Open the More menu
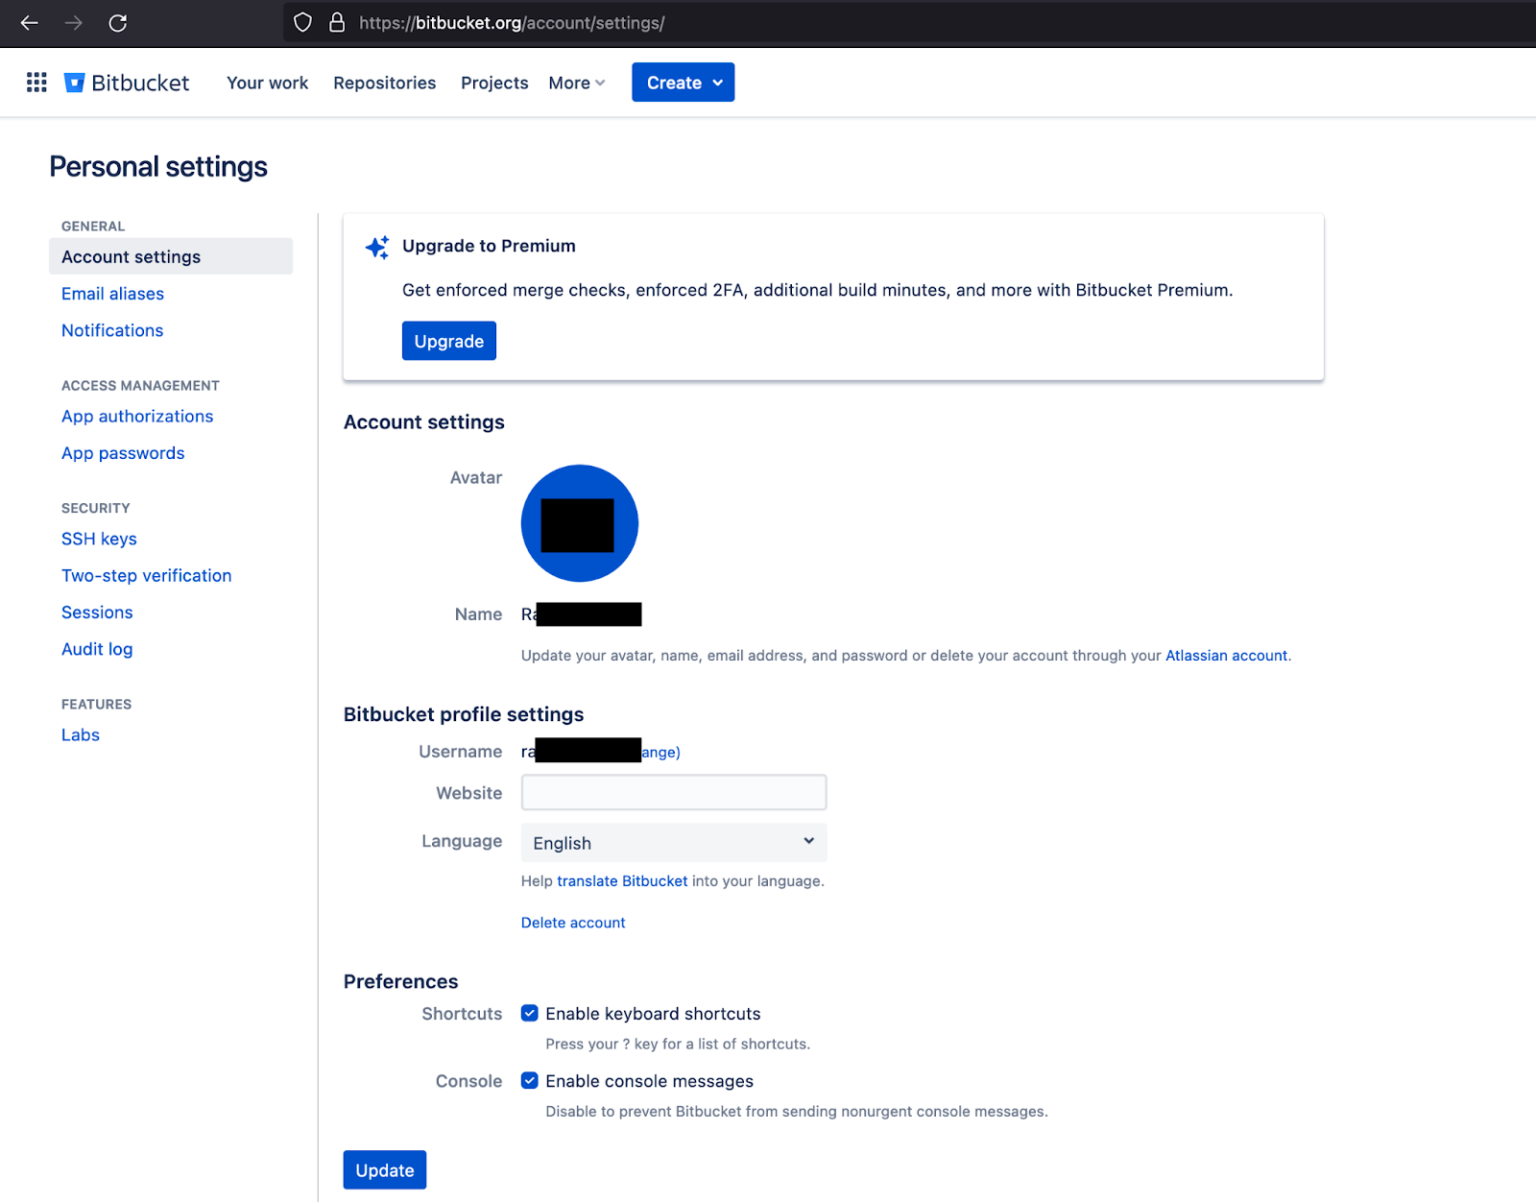1536x1202 pixels. pos(575,82)
